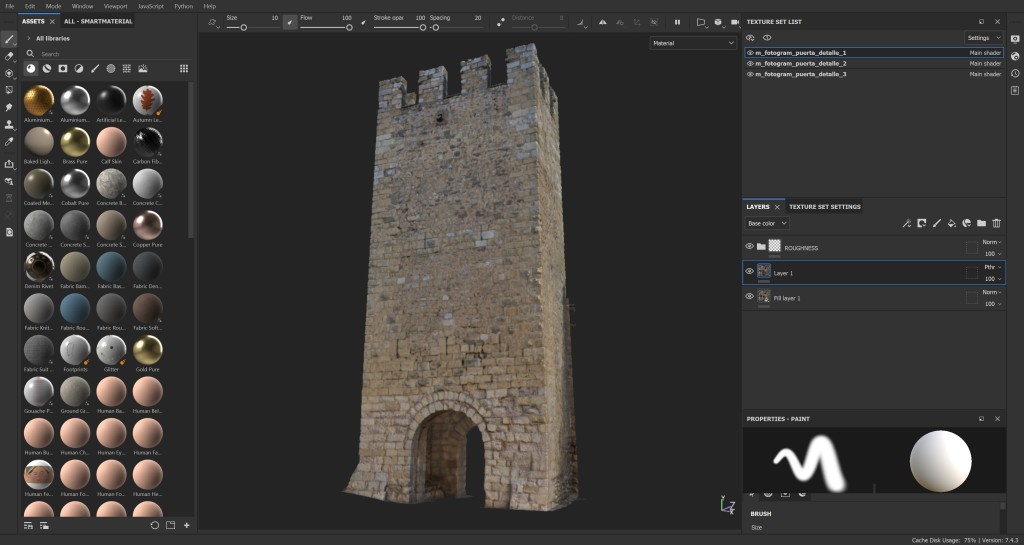1024x545 pixels.
Task: Add a paint layer in Layers panel
Action: click(x=936, y=223)
